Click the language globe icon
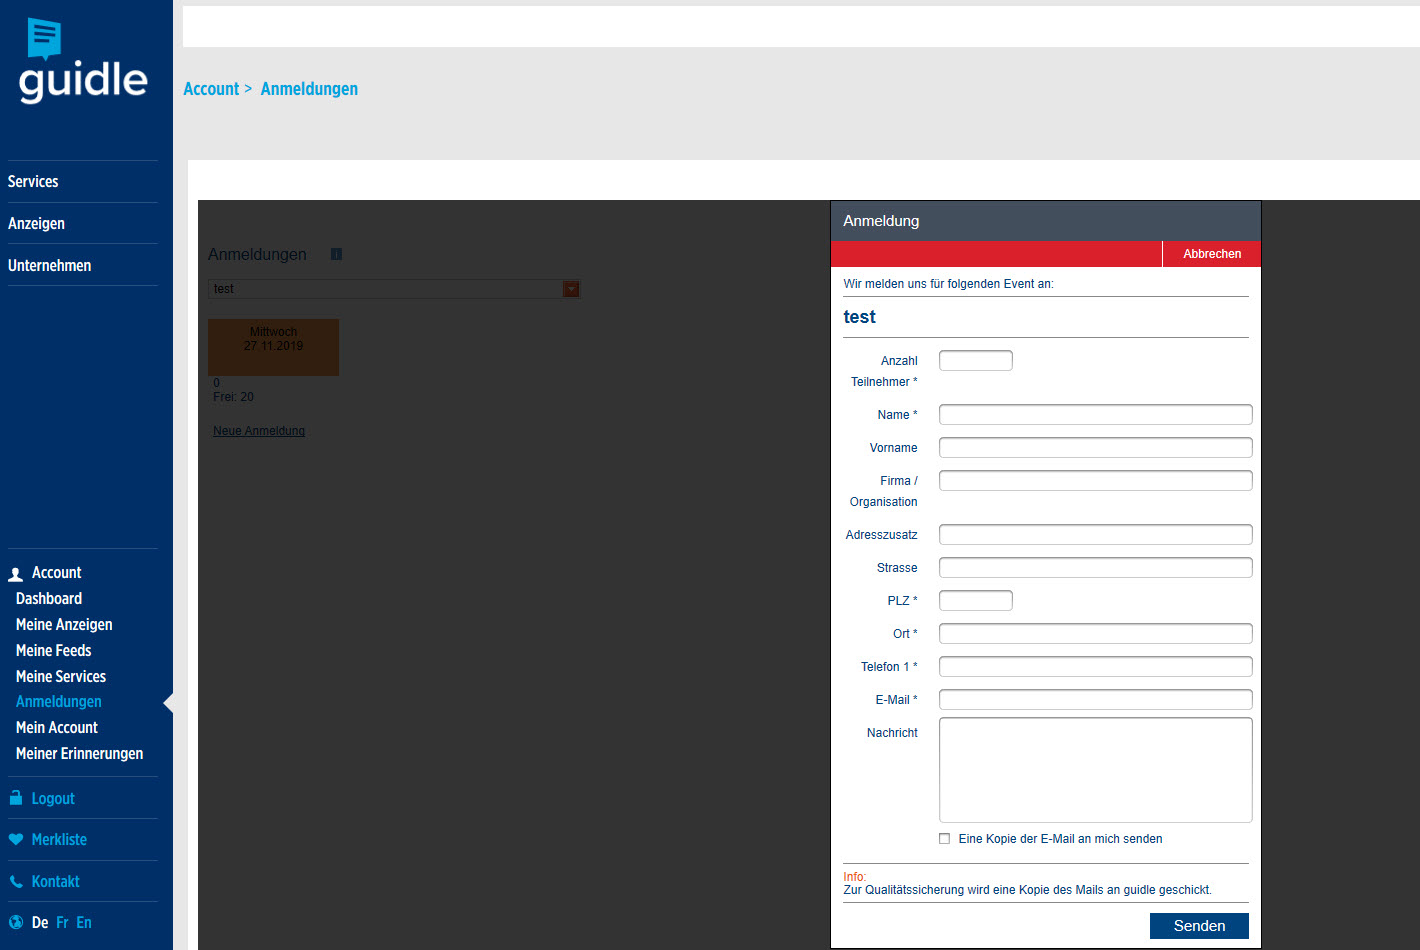 pyautogui.click(x=16, y=923)
